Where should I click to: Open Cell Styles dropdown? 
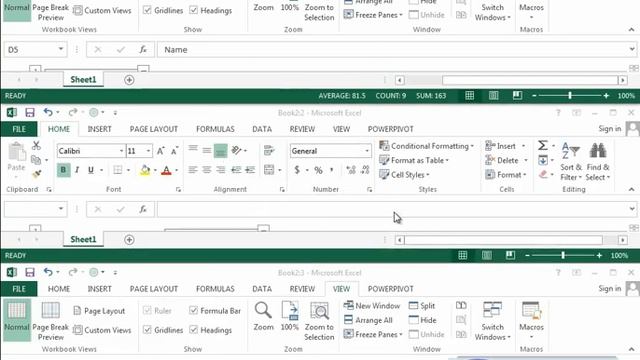click(404, 175)
